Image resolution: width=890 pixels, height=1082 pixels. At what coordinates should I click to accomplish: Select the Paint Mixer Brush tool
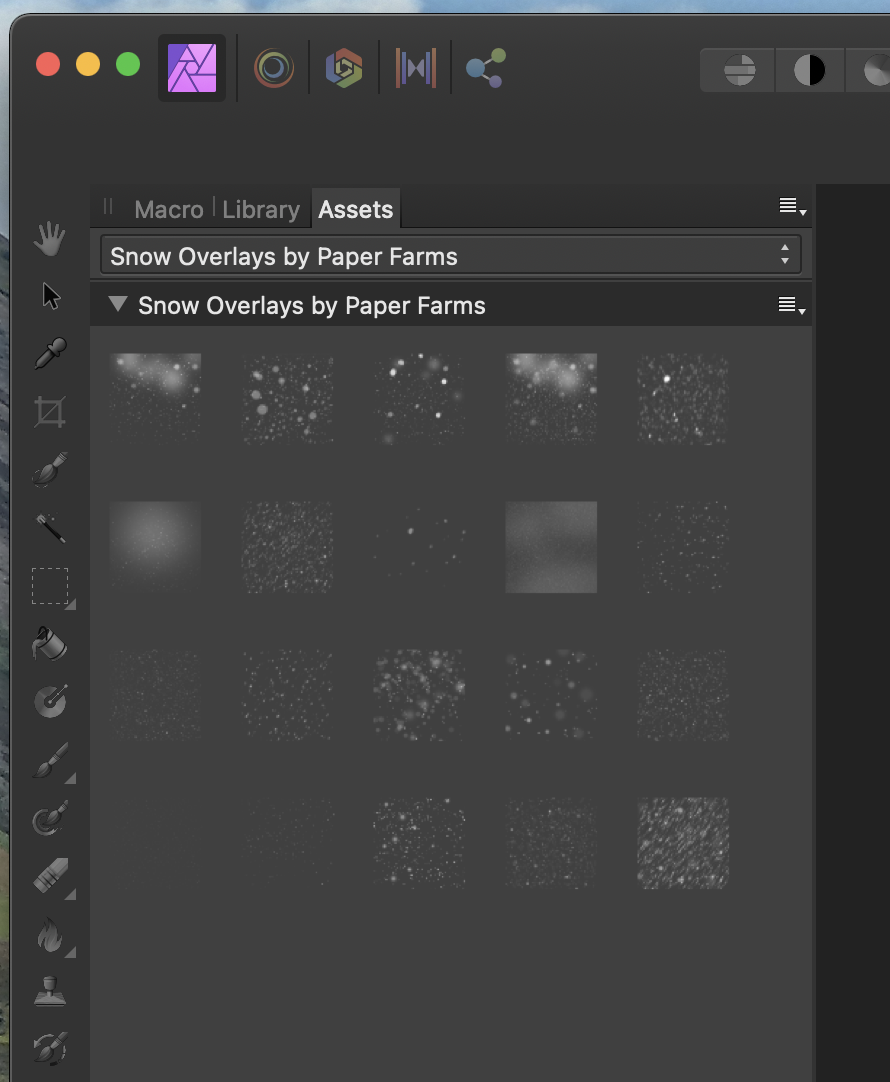pyautogui.click(x=50, y=818)
